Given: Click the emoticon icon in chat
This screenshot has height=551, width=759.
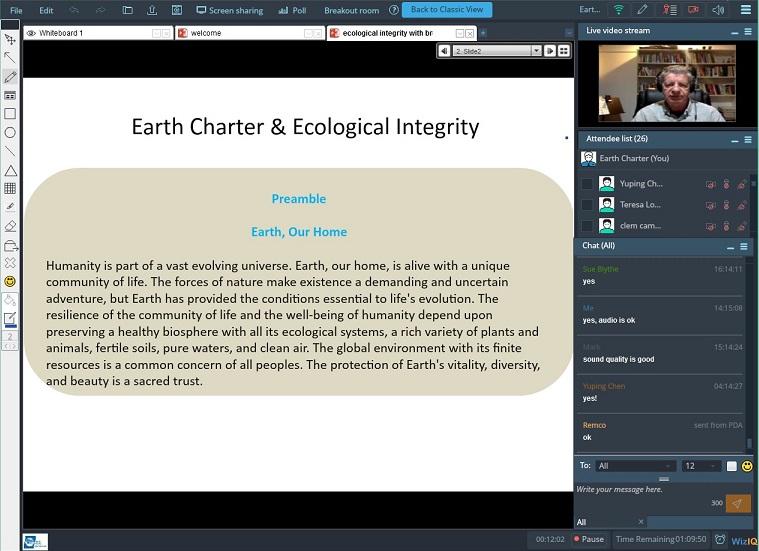Looking at the screenshot, I should coord(746,466).
